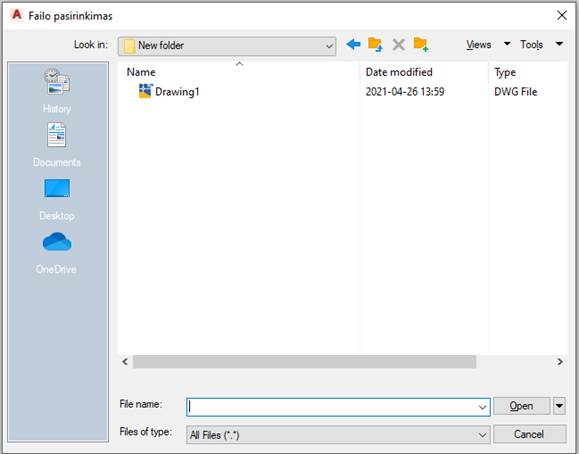Open the Documents location in the sidebar
The height and width of the screenshot is (454, 579).
tap(56, 145)
